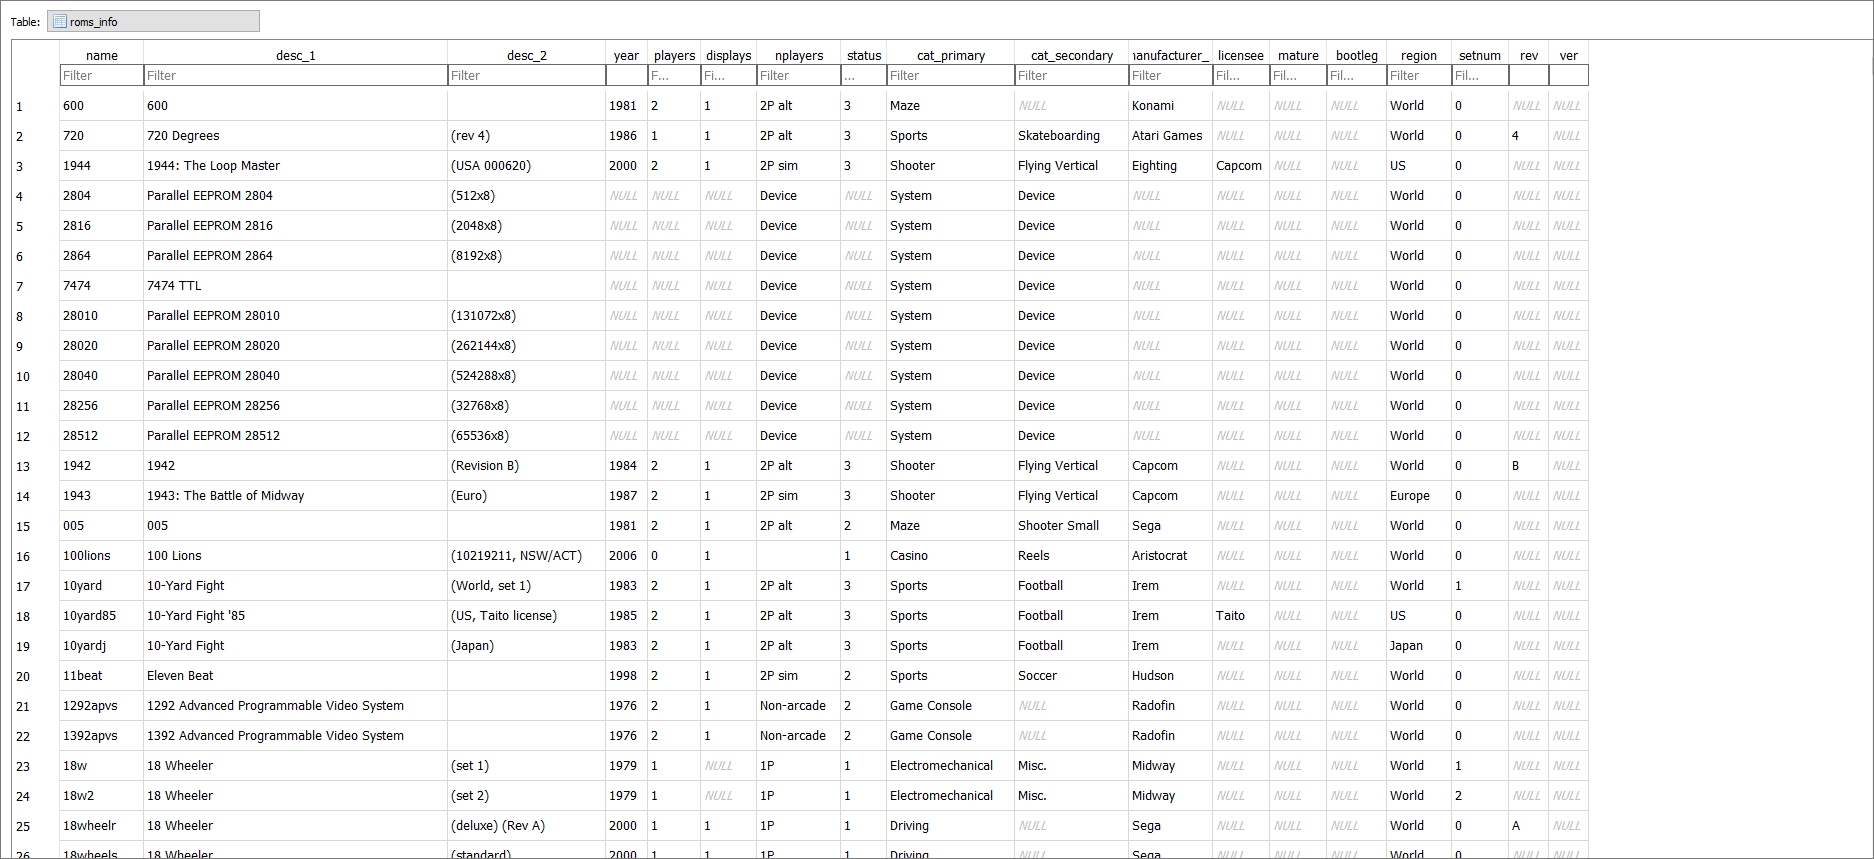Click the bootleg column header
The width and height of the screenshot is (1874, 859).
(x=1356, y=55)
